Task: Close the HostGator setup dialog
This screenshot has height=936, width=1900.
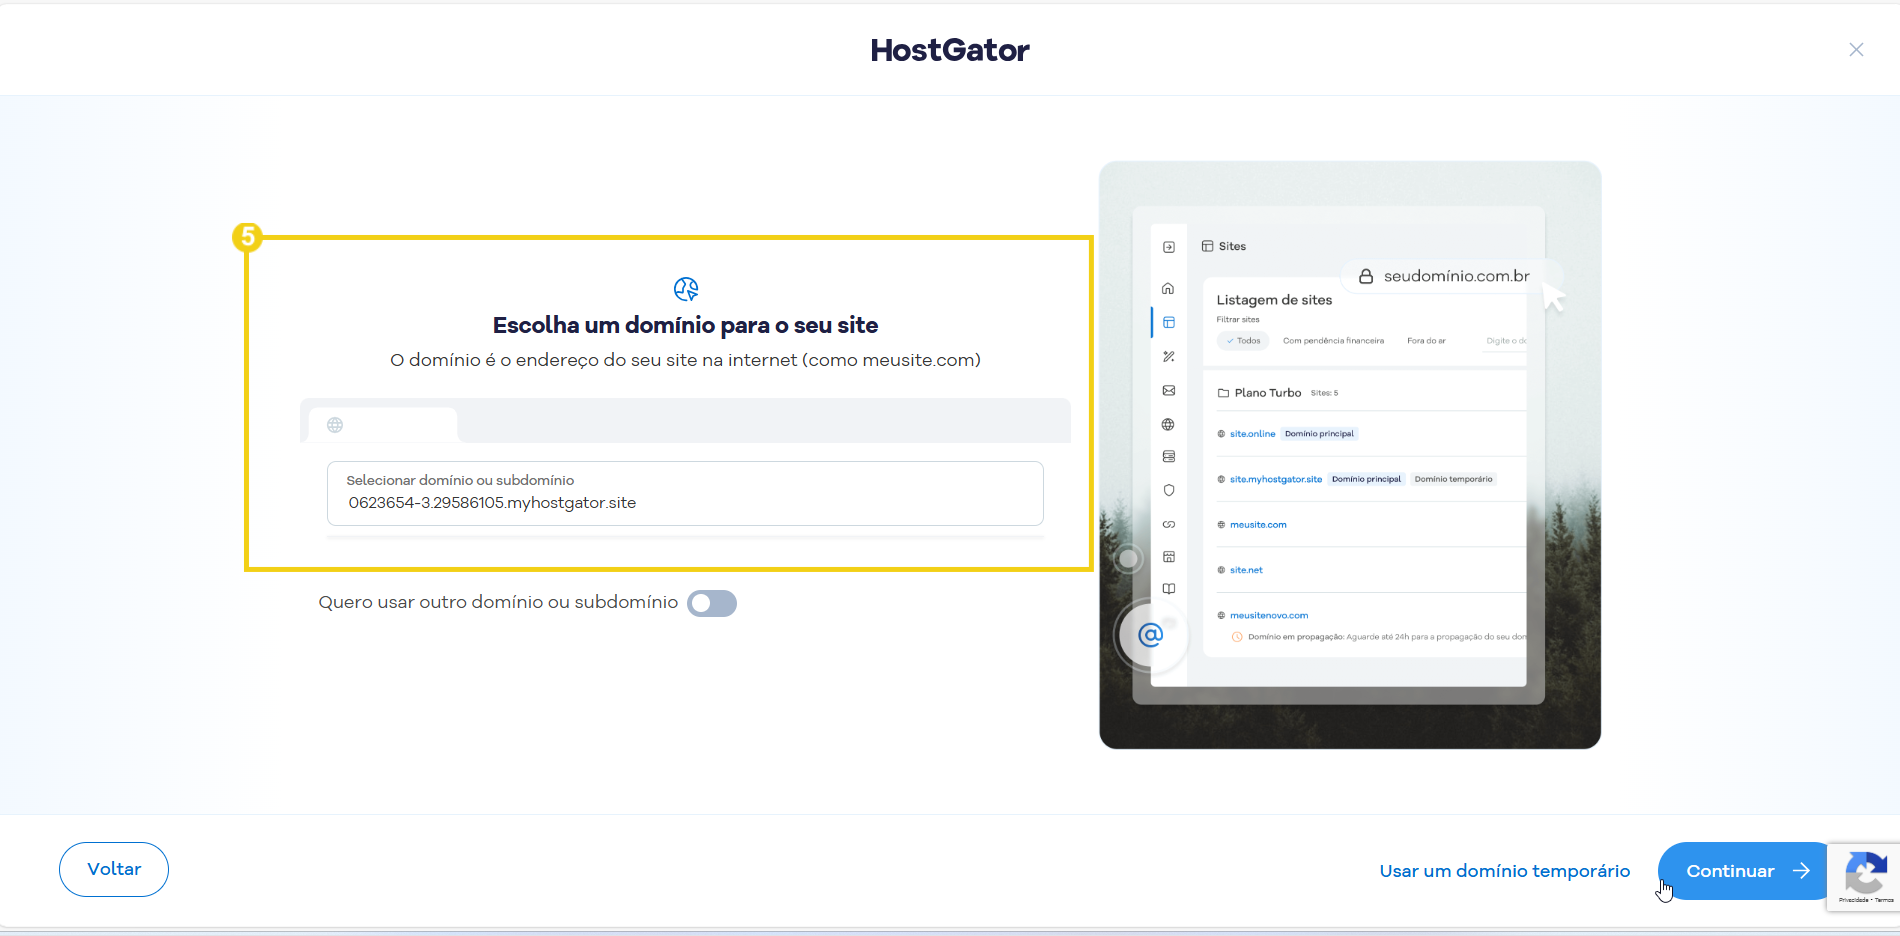Action: [1856, 50]
